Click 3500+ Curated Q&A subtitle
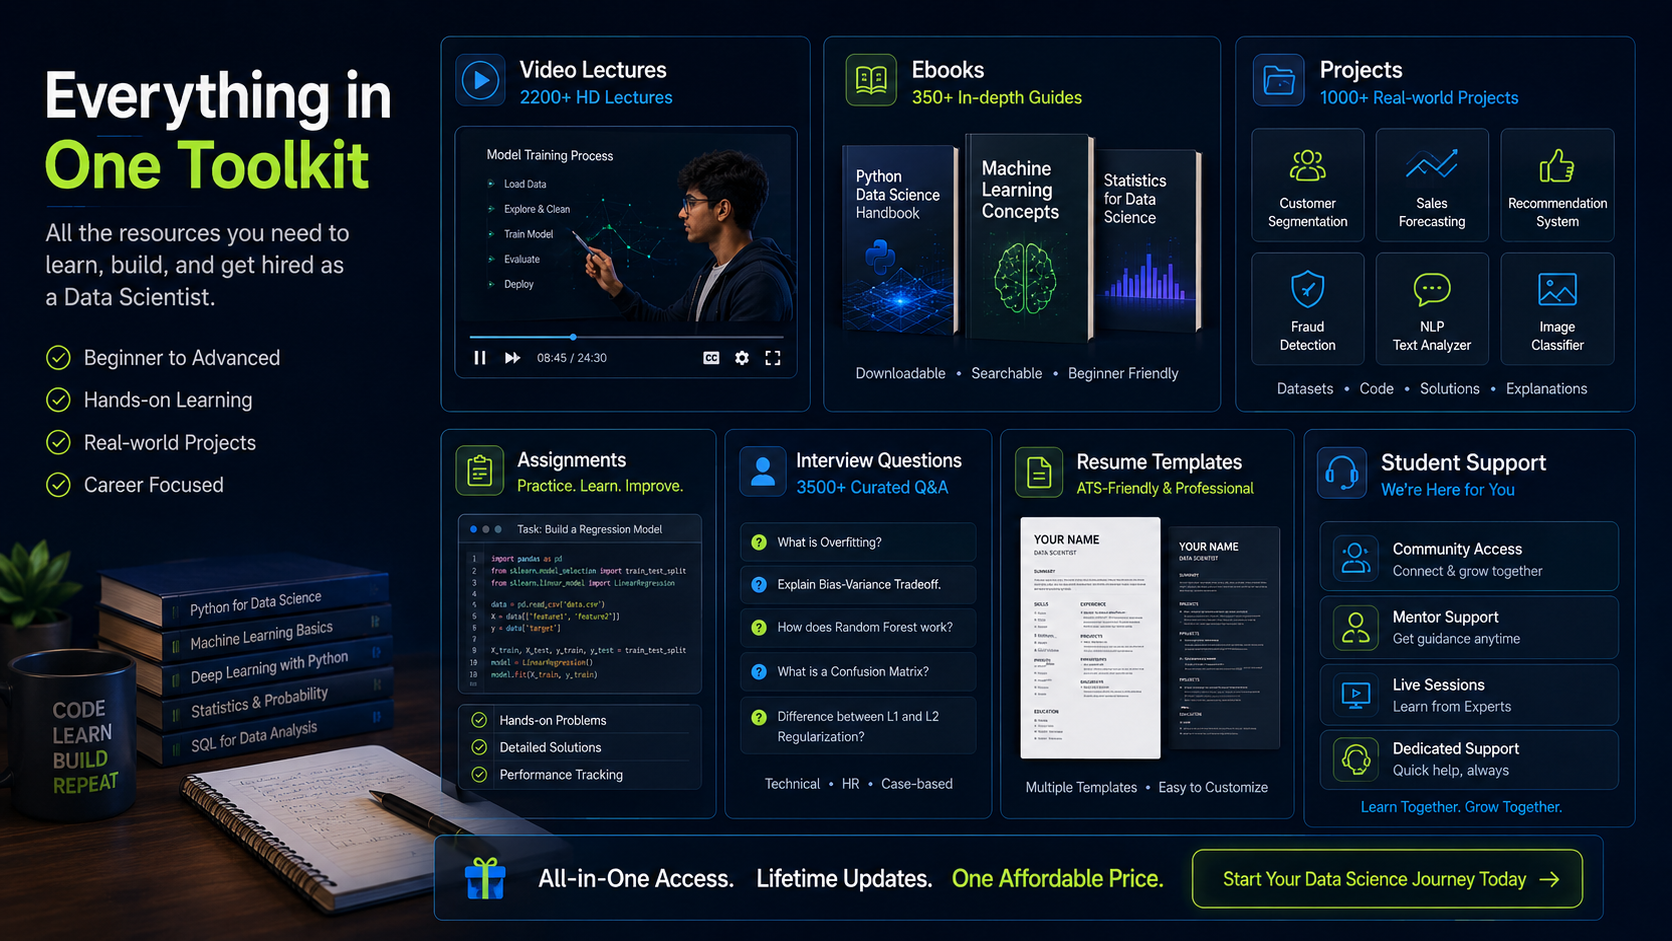Image resolution: width=1672 pixels, height=941 pixels. (x=872, y=487)
